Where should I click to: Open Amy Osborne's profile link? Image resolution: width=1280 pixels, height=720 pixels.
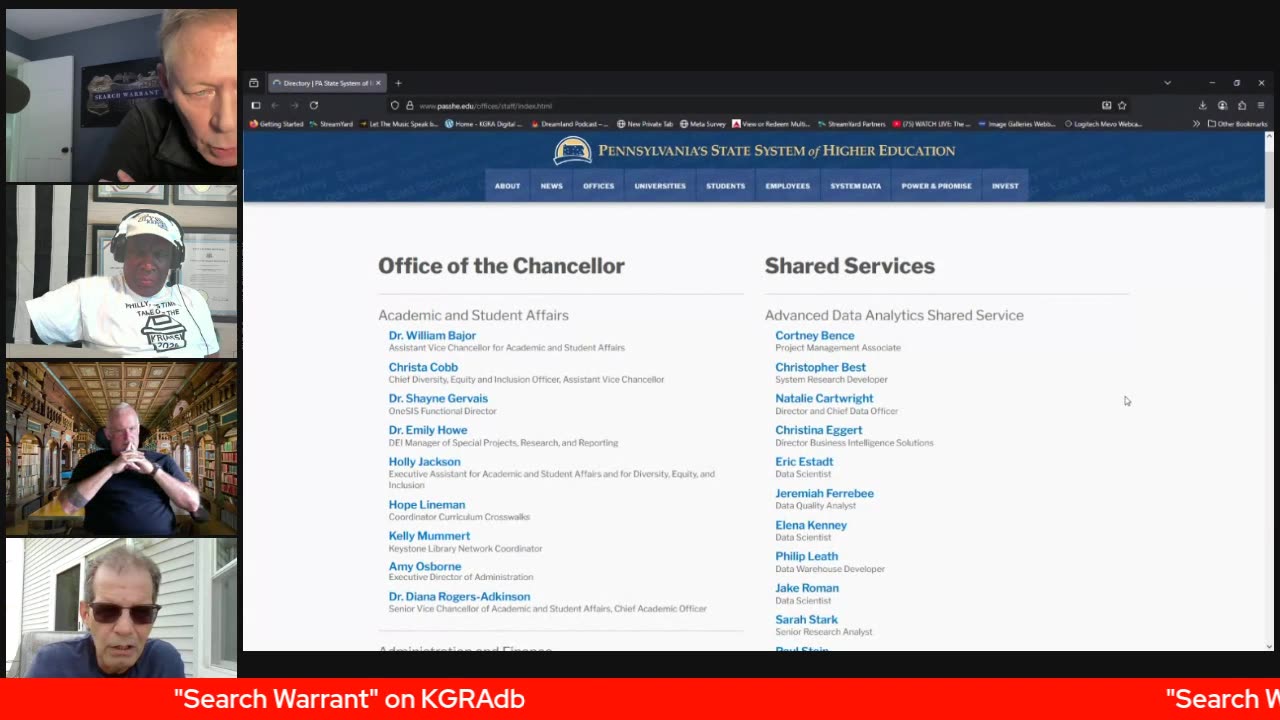pyautogui.click(x=425, y=566)
